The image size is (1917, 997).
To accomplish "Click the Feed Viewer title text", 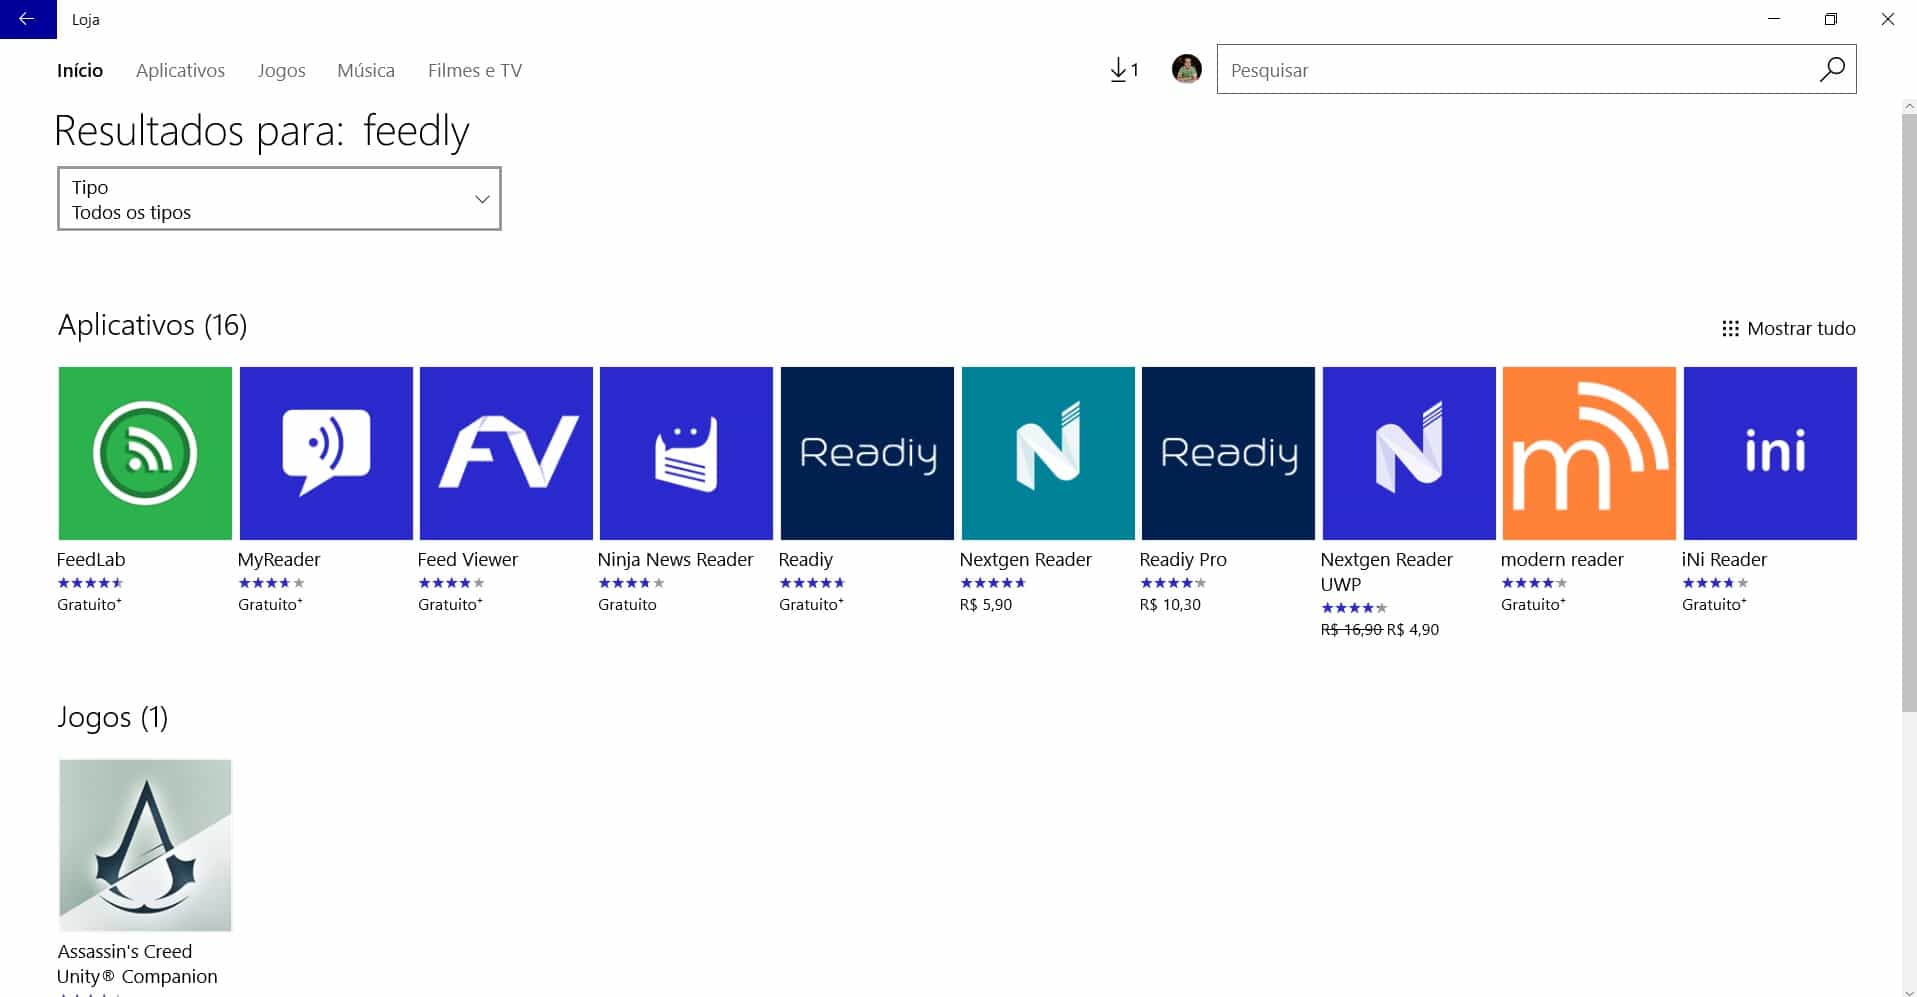I will [x=468, y=559].
